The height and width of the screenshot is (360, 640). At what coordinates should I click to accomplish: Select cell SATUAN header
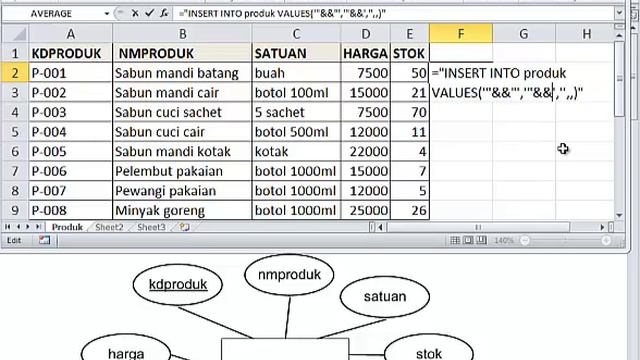coord(296,53)
